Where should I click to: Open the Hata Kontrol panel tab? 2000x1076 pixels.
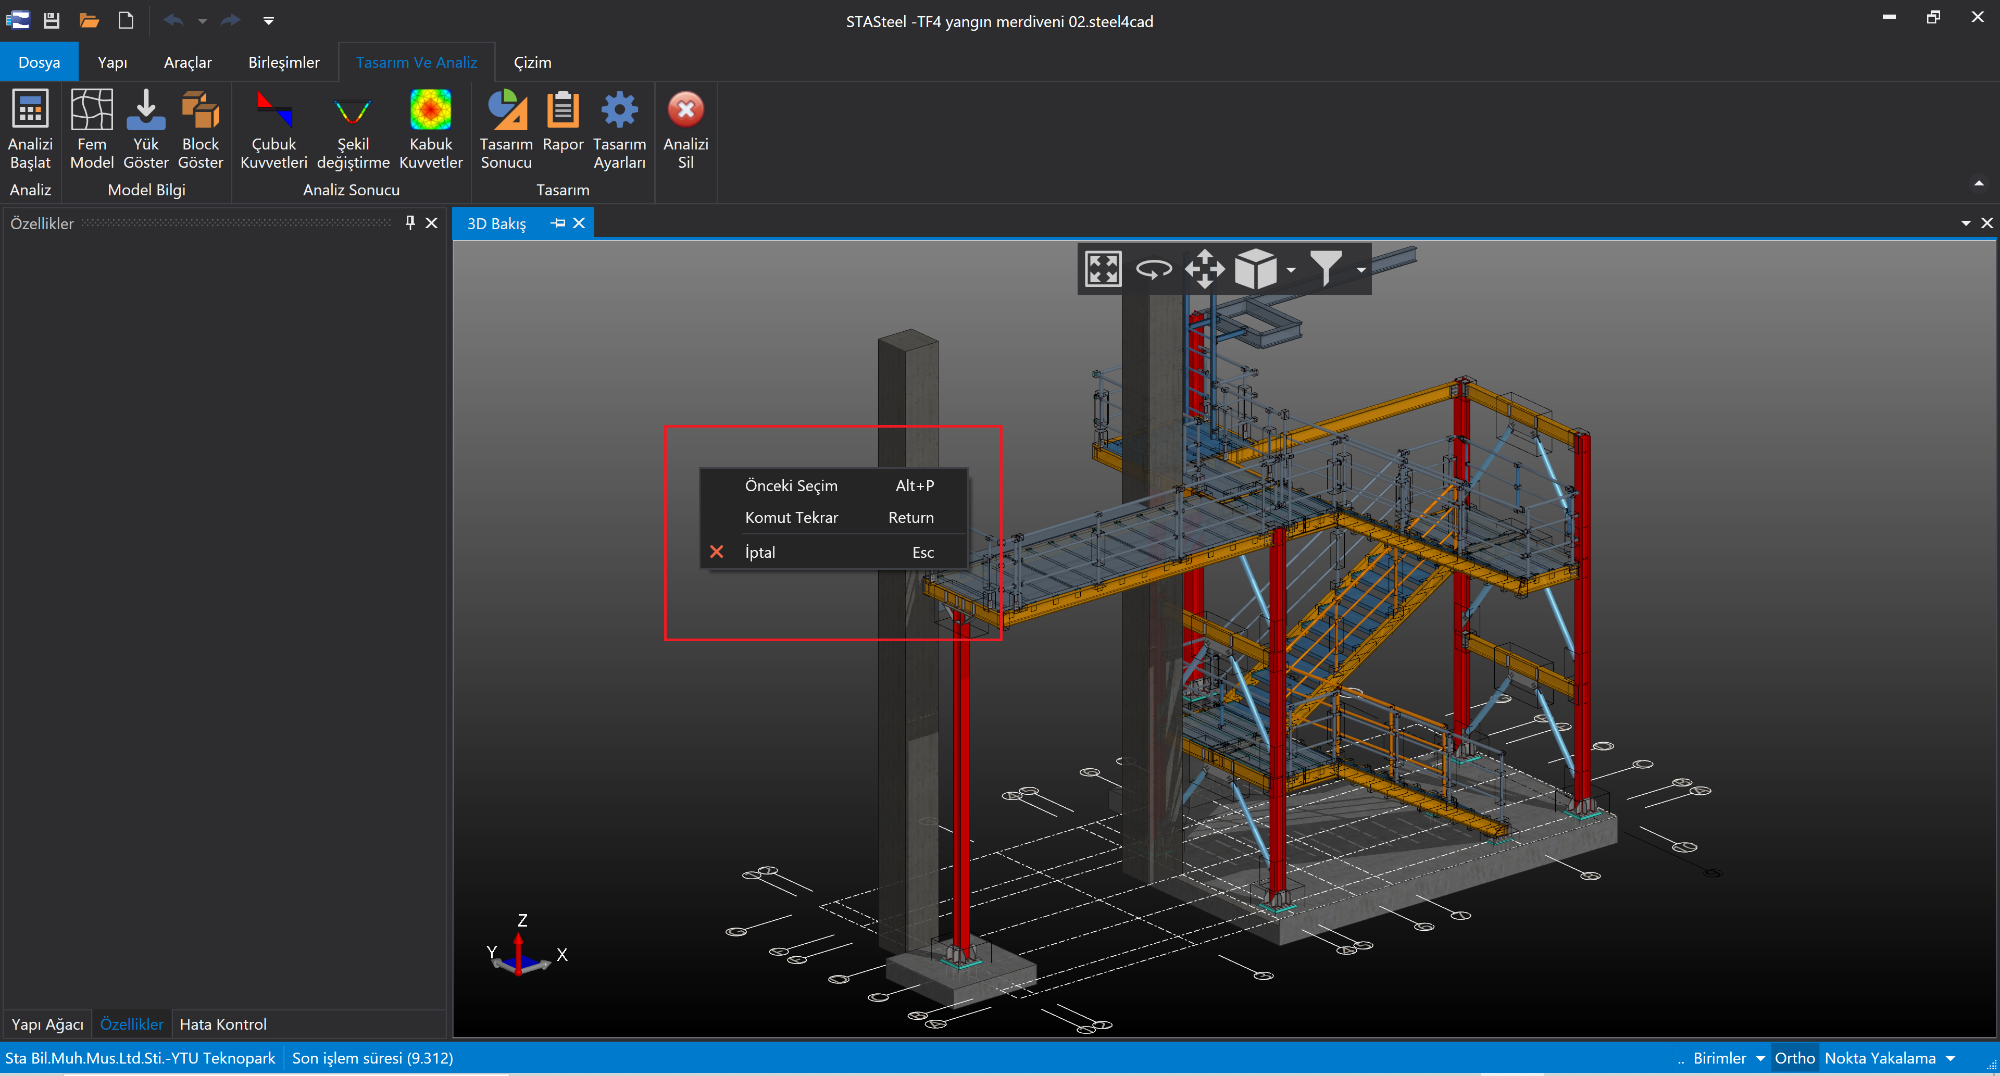(223, 1024)
